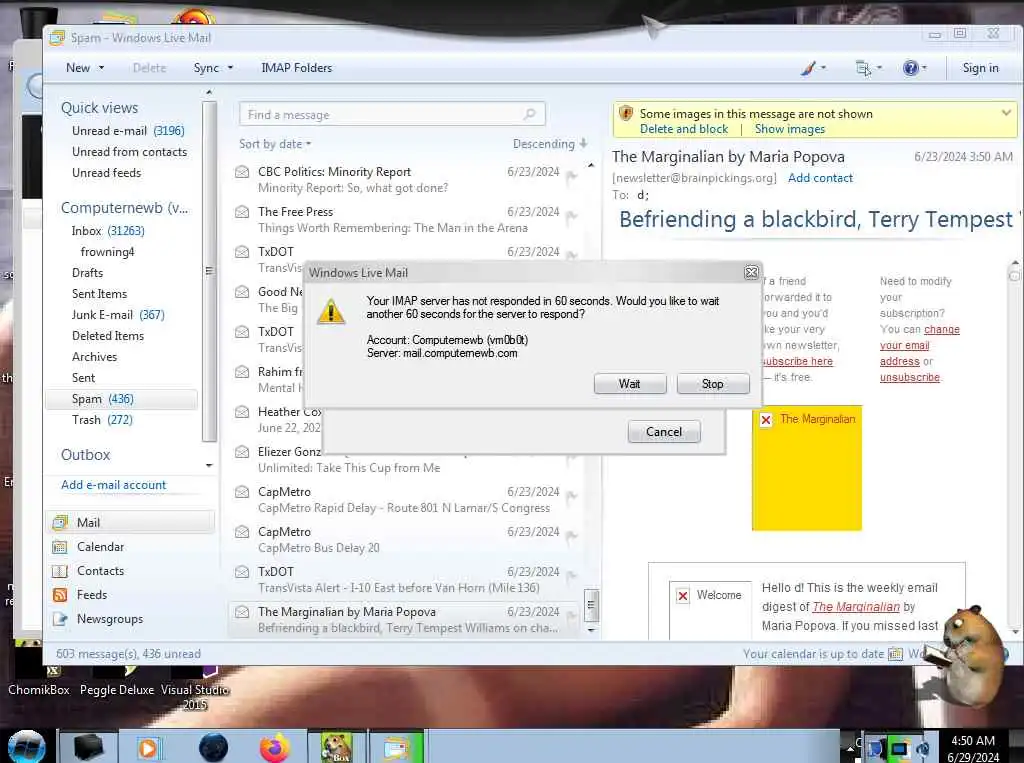Open the Trash folder
The image size is (1024, 763).
point(102,419)
